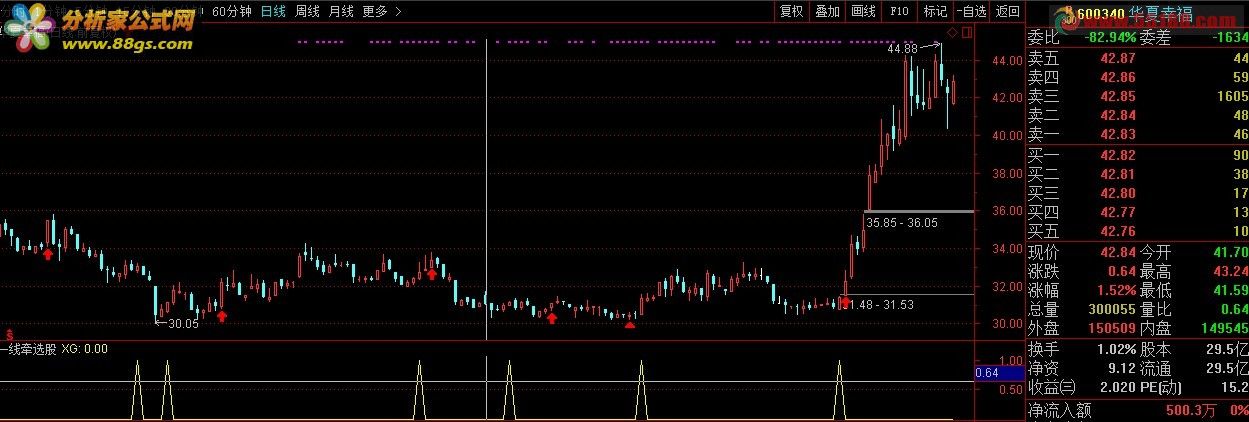
Task: Click 卖二 price 42.84
Action: (x=1117, y=115)
